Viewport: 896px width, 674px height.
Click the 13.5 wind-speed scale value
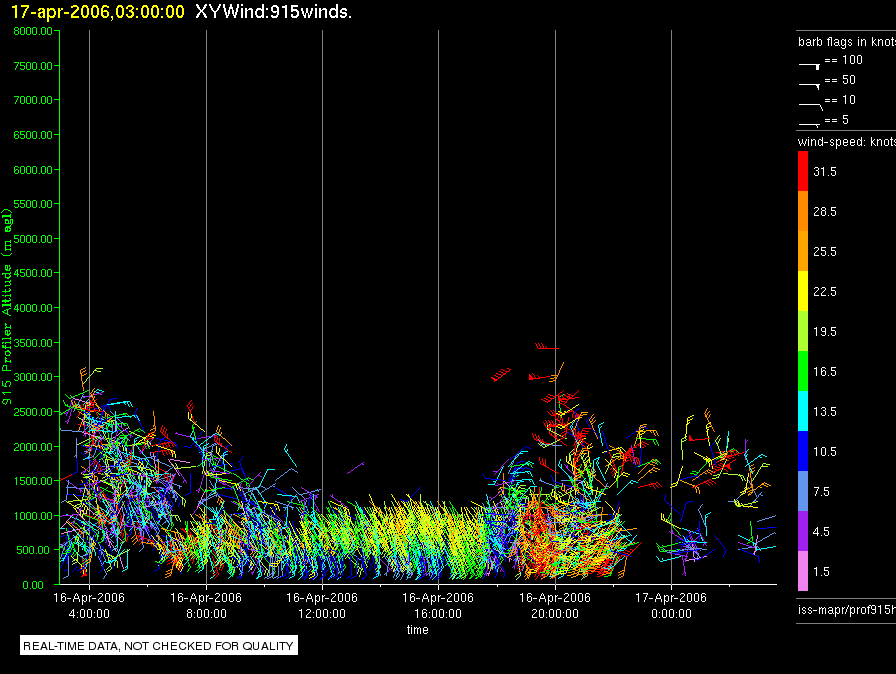click(825, 412)
